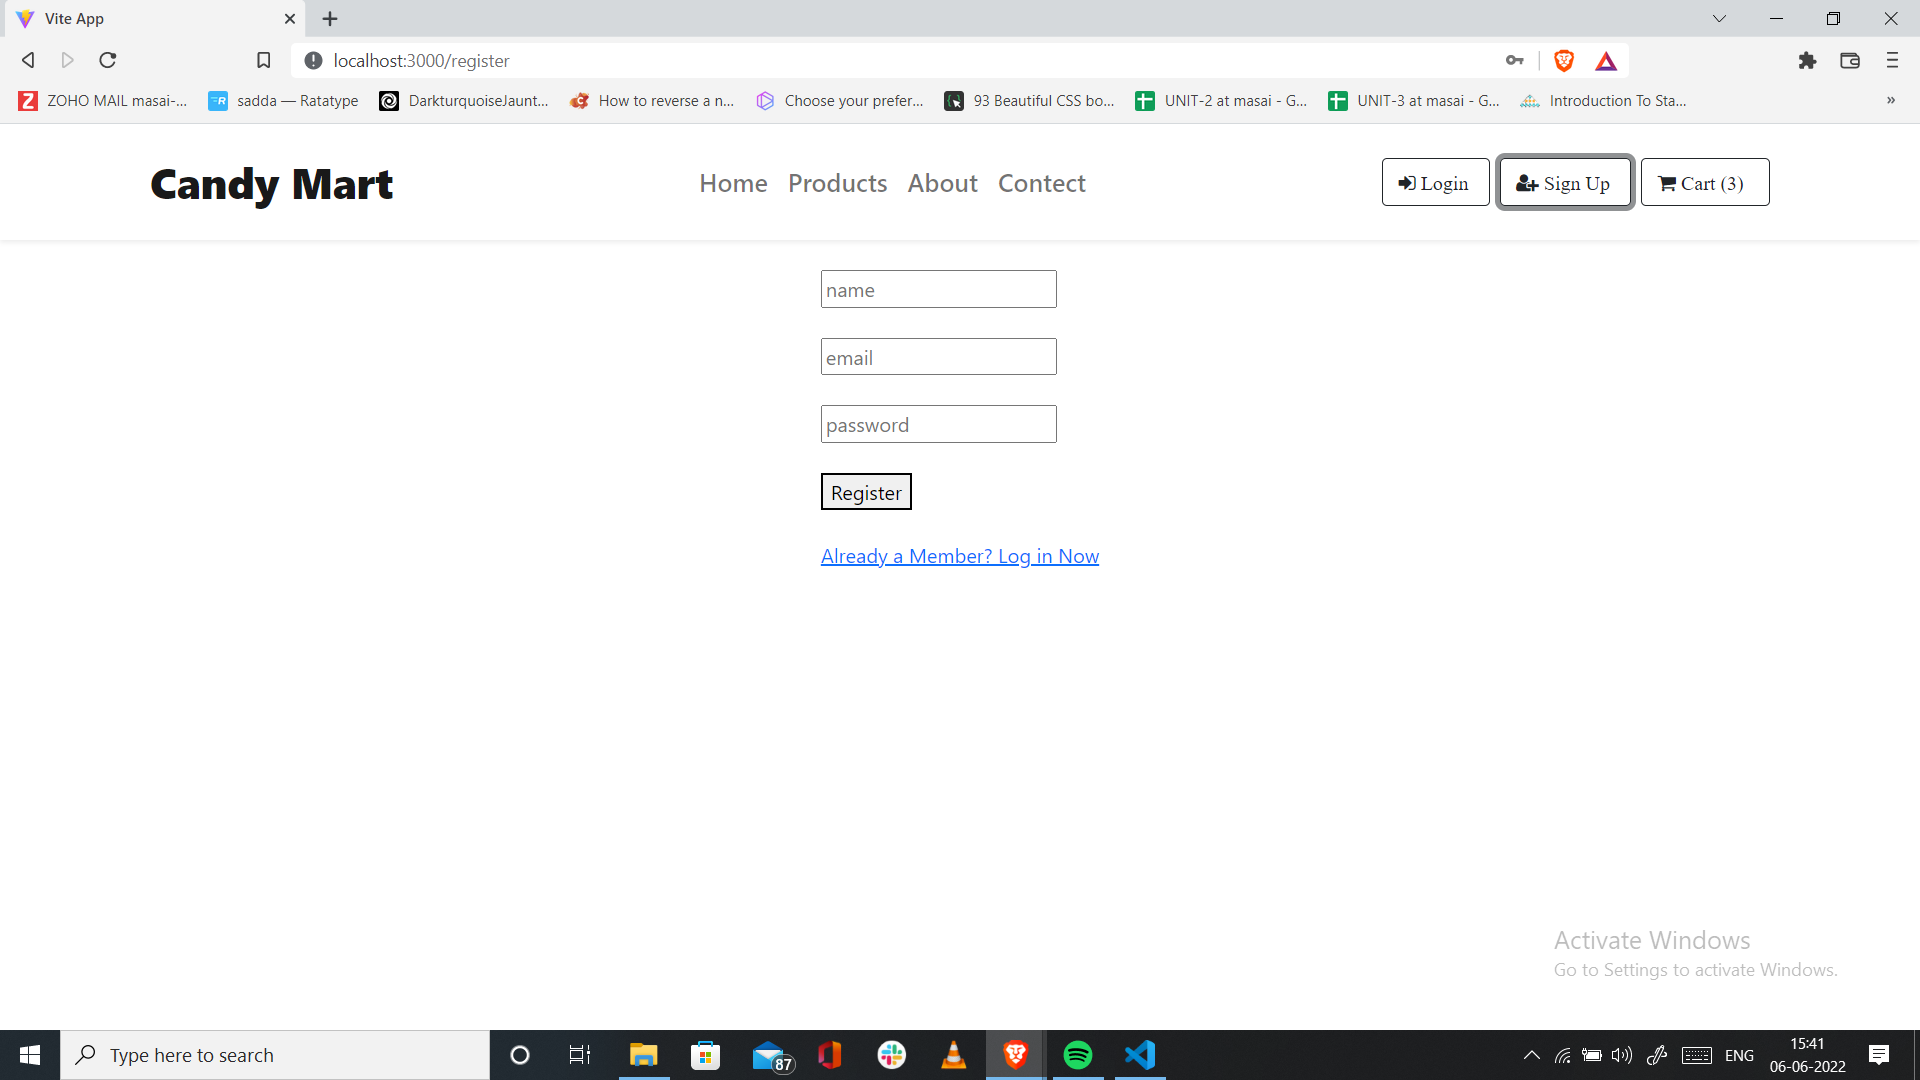Launch Spotify from the taskbar
Viewport: 1920px width, 1080px height.
tap(1078, 1054)
